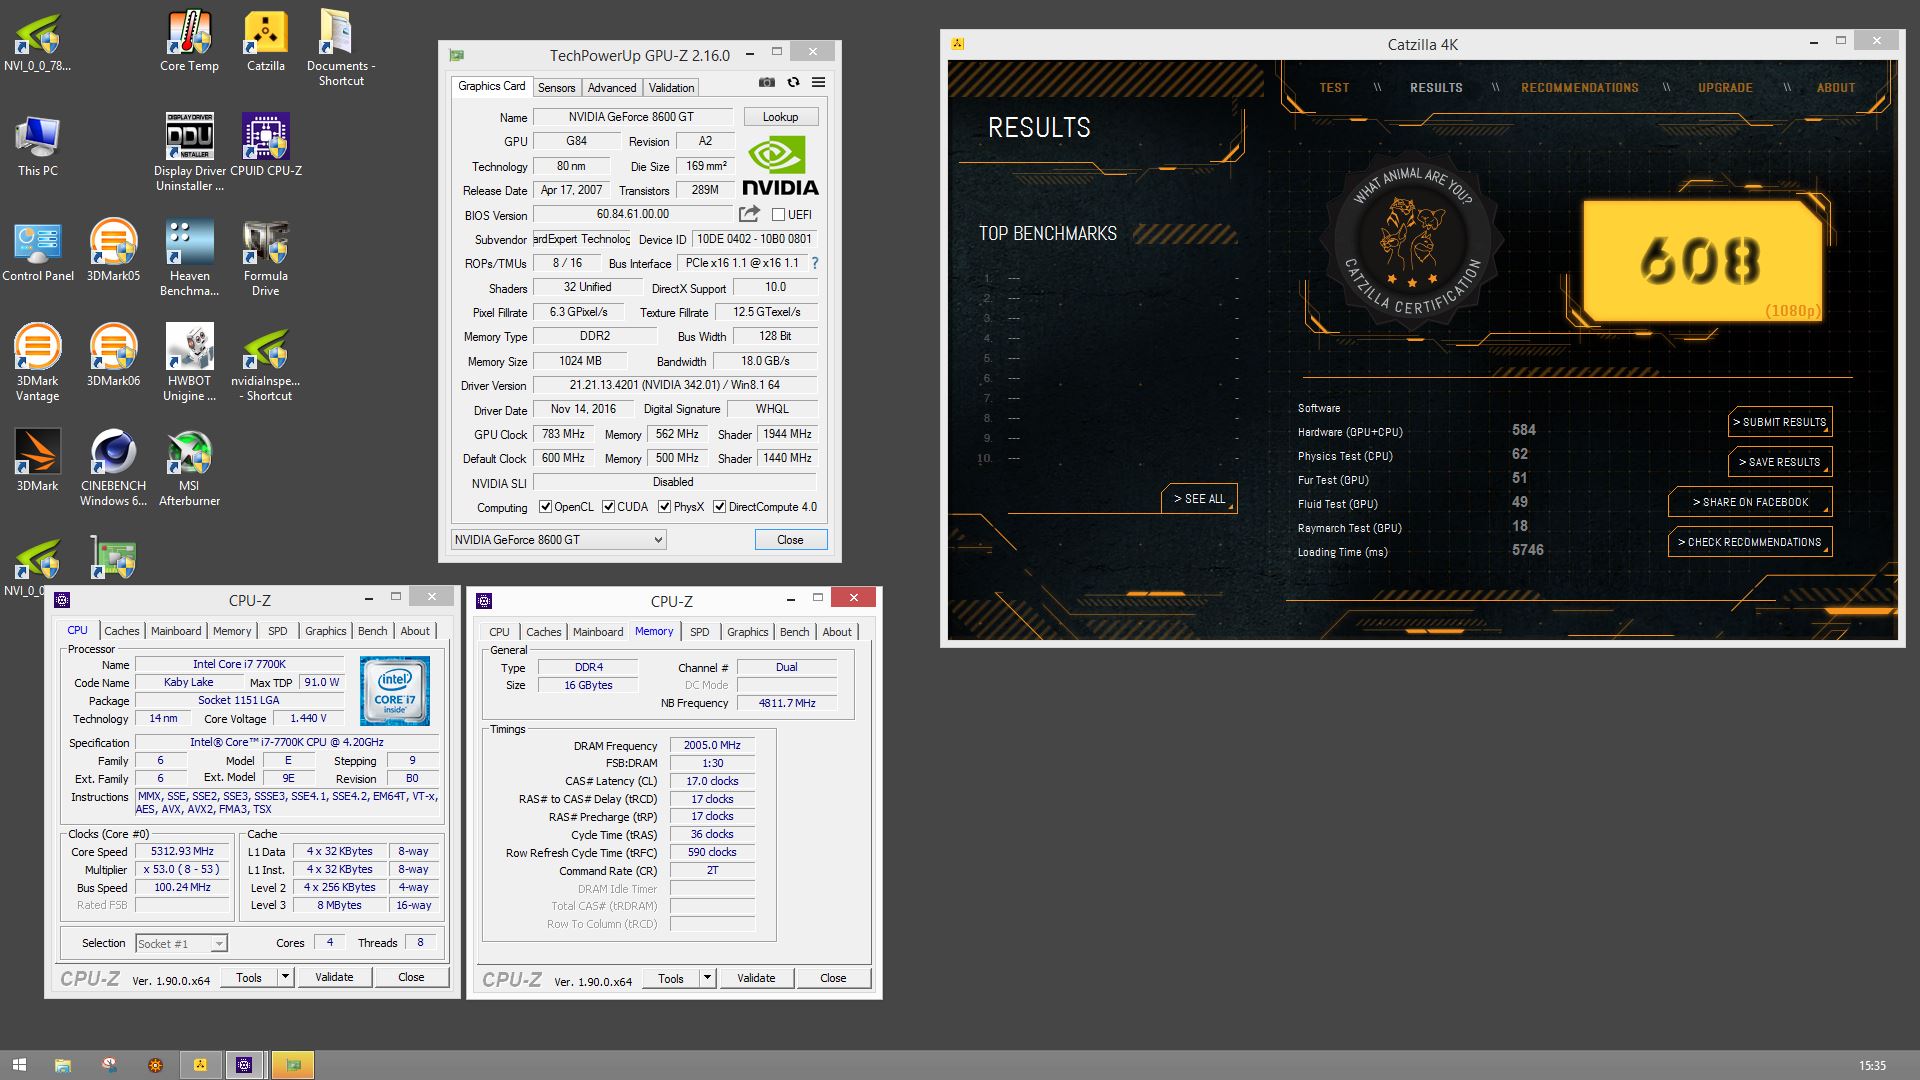Screen dimensions: 1920x1080
Task: Open HWBOT Unigine desktop icon
Action: tap(189, 363)
